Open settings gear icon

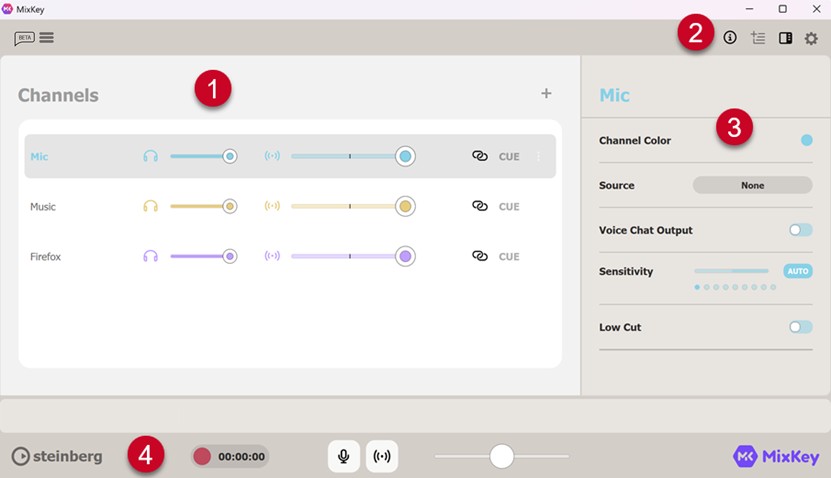point(811,38)
